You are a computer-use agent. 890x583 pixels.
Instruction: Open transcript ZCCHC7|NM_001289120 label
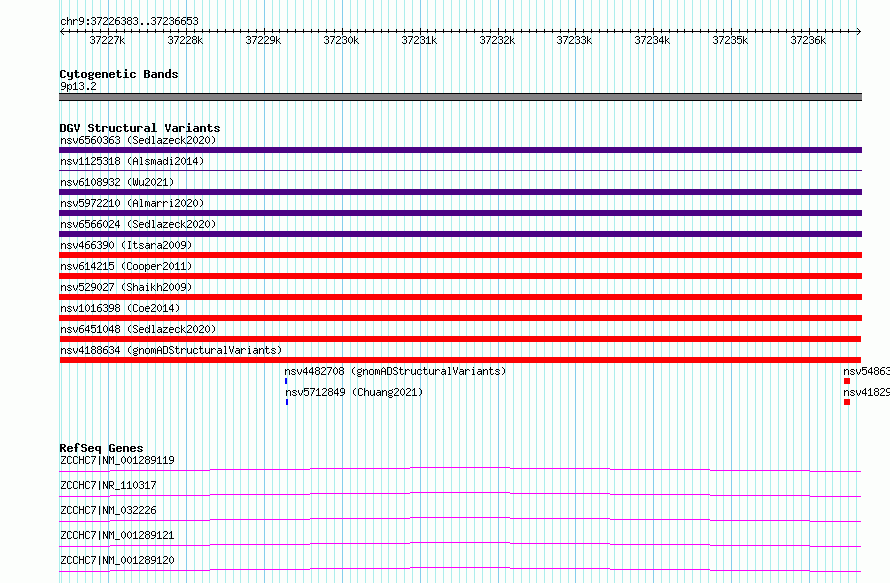pos(117,560)
